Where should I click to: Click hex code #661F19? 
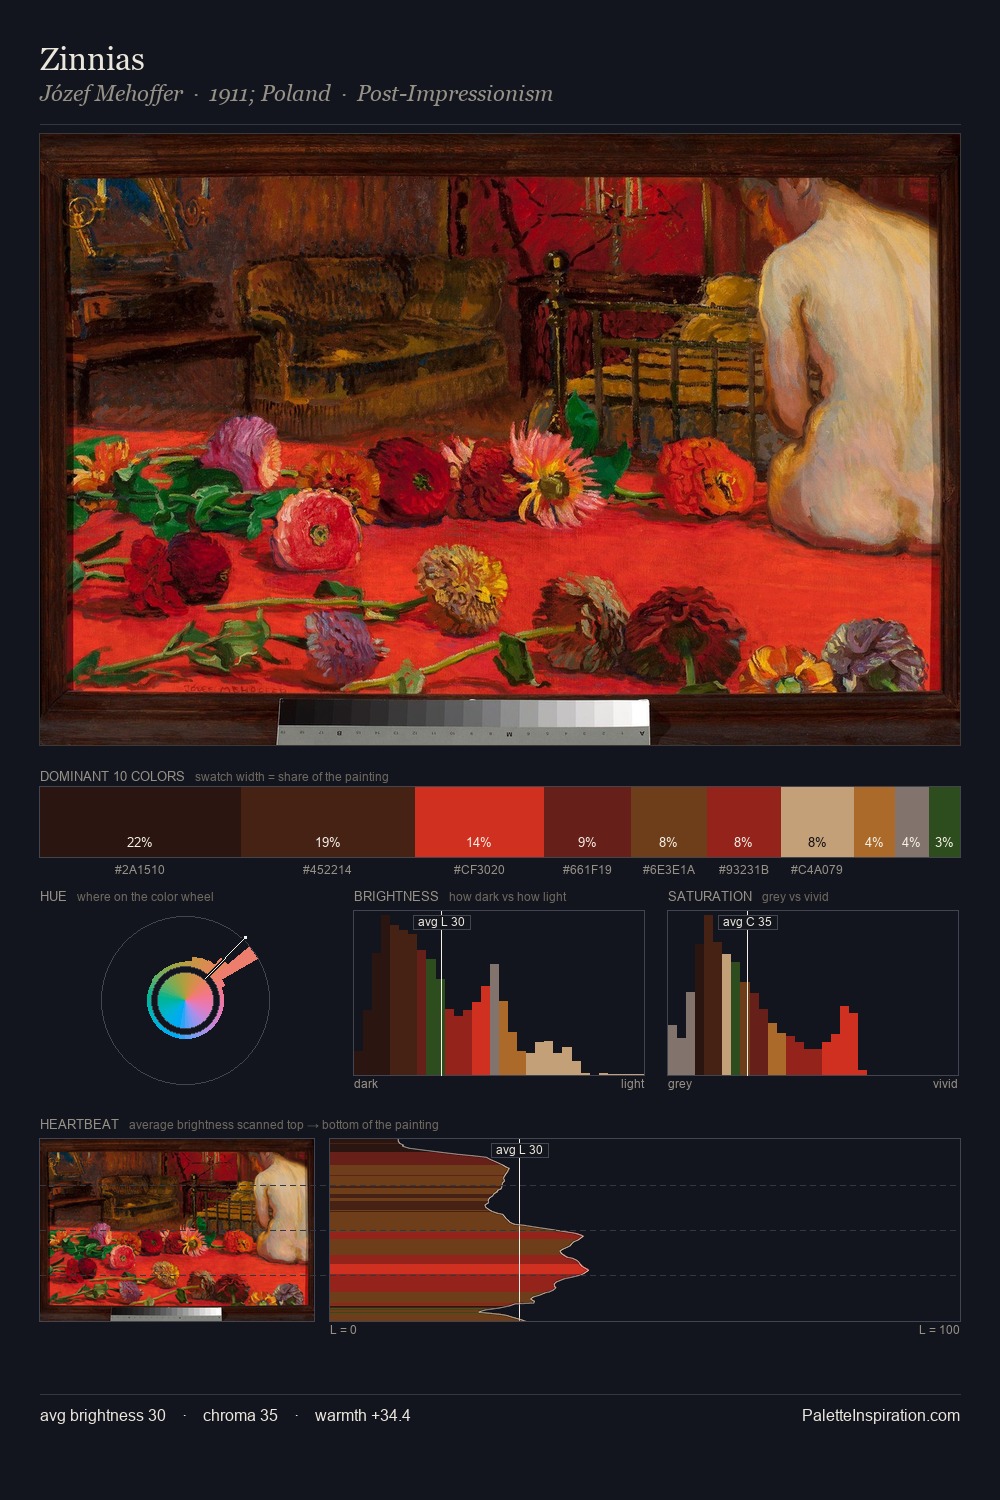pos(587,870)
